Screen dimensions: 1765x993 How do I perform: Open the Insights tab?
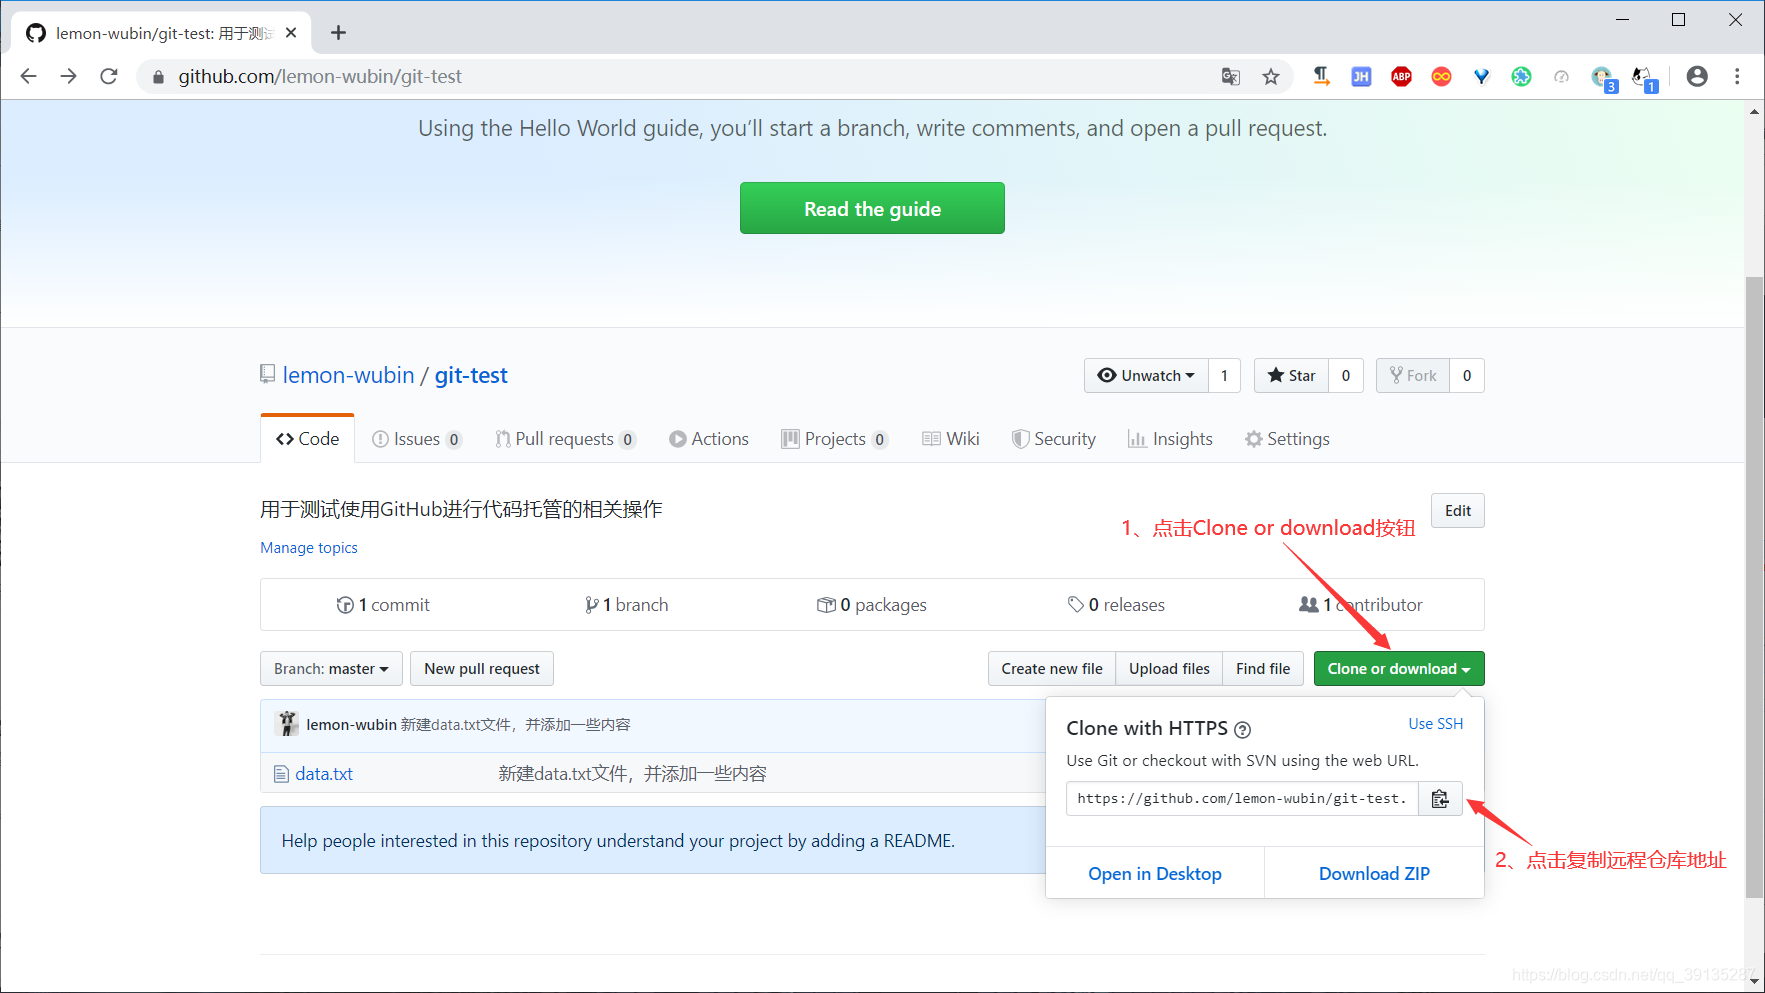click(x=1170, y=439)
